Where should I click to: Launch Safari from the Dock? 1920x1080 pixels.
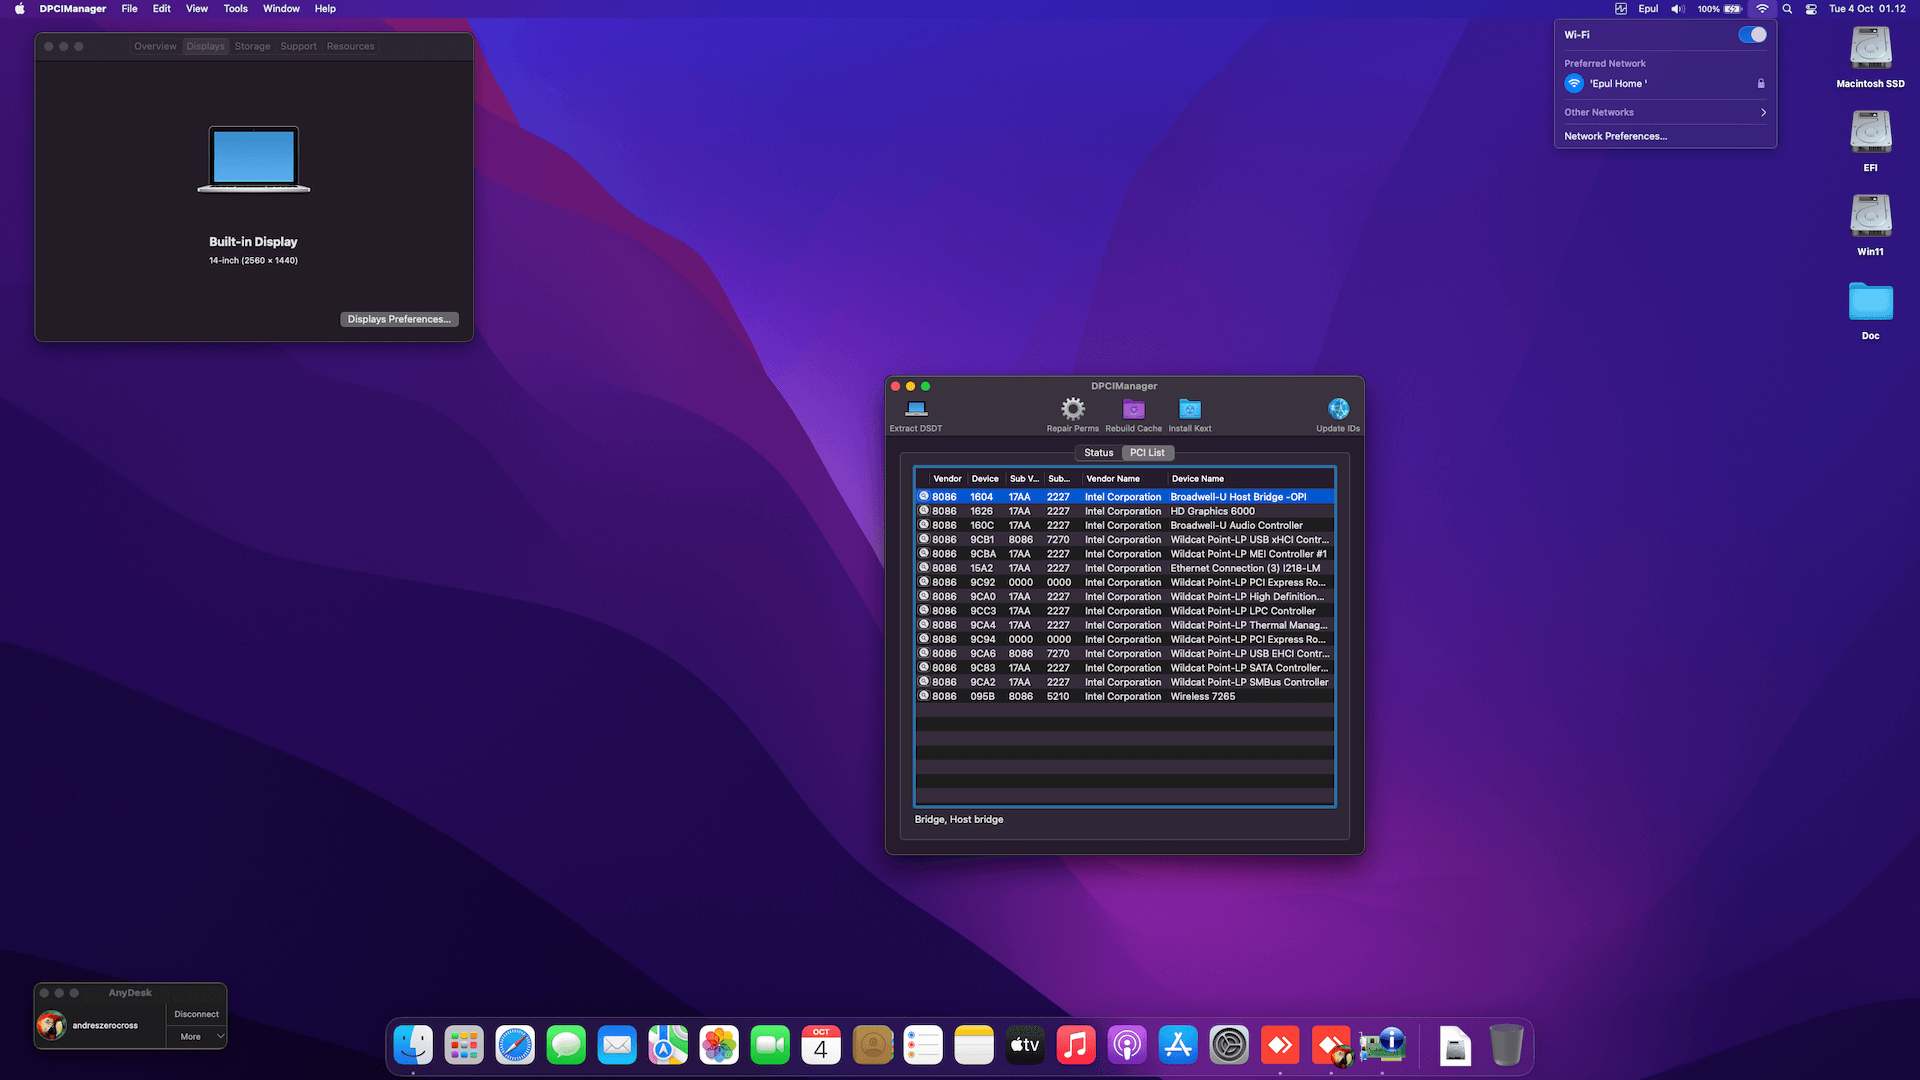click(x=515, y=1045)
